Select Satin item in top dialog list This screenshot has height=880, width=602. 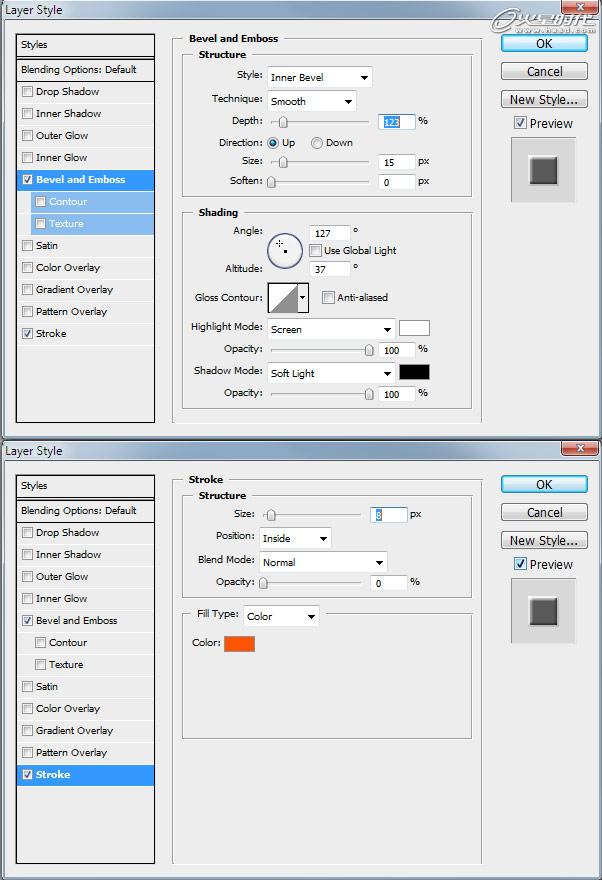85,245
